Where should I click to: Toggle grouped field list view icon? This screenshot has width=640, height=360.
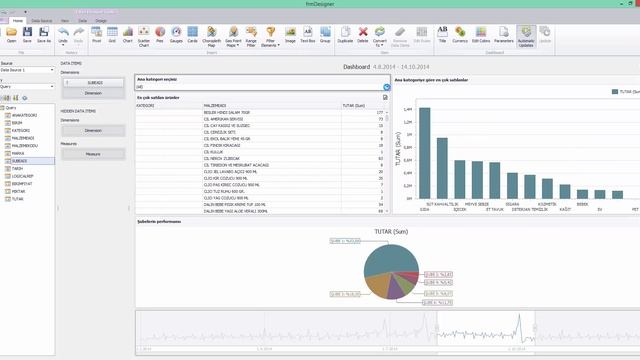click(x=6, y=98)
